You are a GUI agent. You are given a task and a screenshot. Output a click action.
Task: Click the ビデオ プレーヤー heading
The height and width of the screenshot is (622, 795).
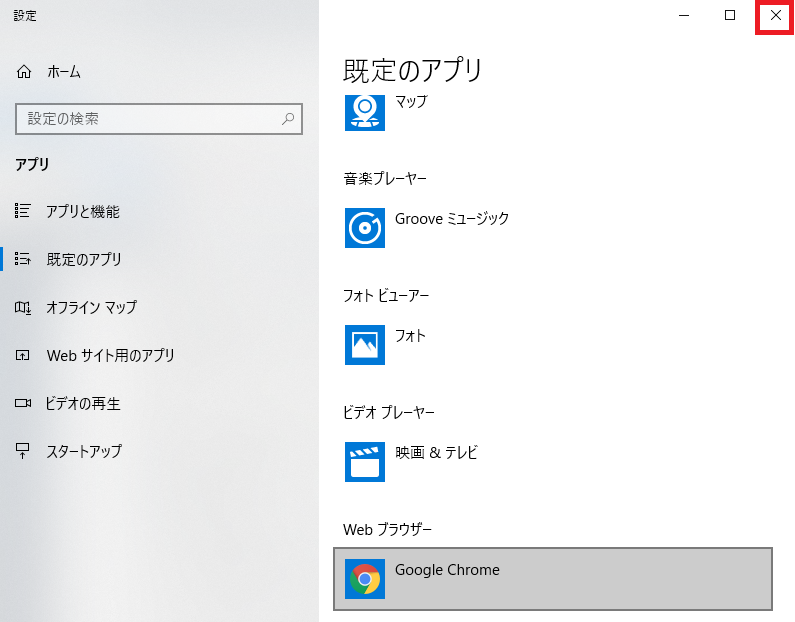click(389, 412)
